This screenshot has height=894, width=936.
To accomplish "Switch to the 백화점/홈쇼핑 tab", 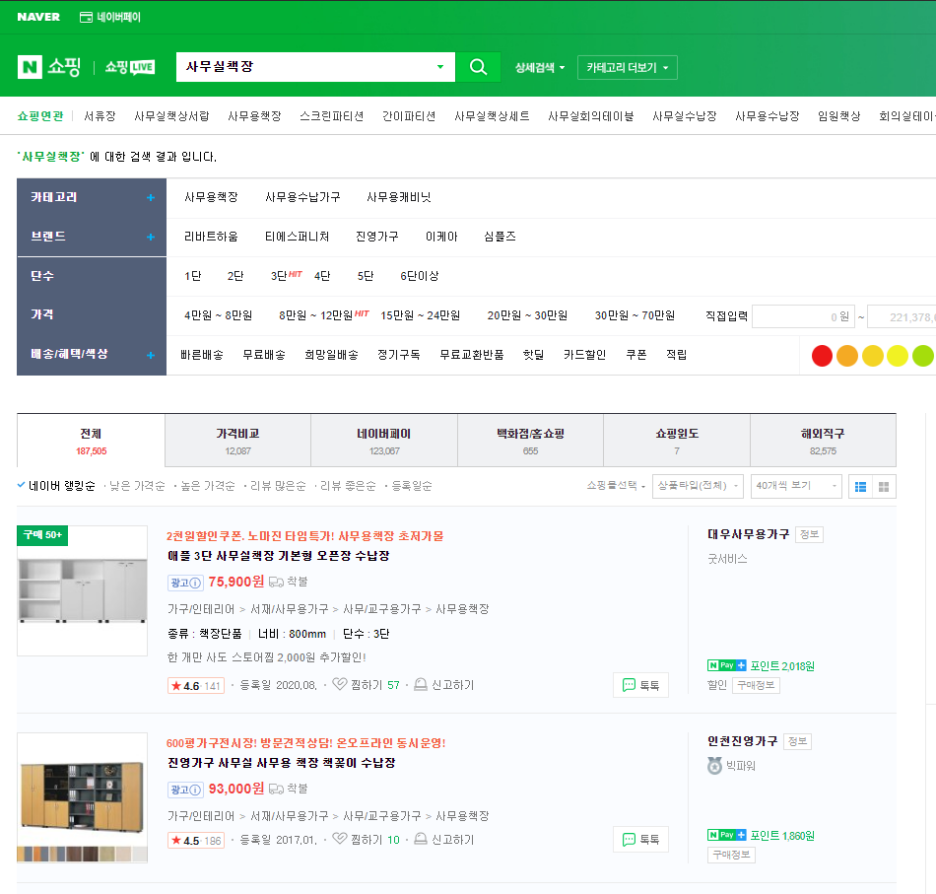I will [x=530, y=441].
